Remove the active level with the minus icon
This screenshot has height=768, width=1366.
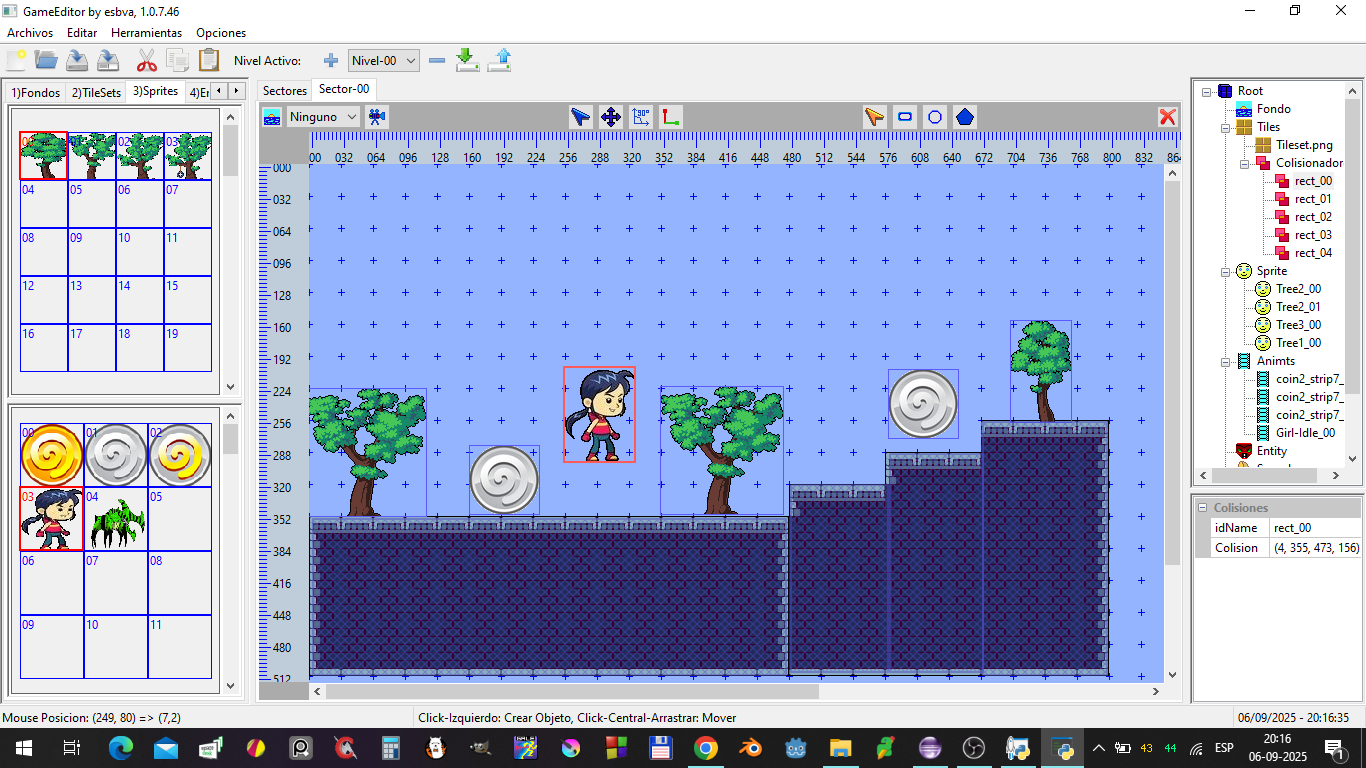click(436, 60)
